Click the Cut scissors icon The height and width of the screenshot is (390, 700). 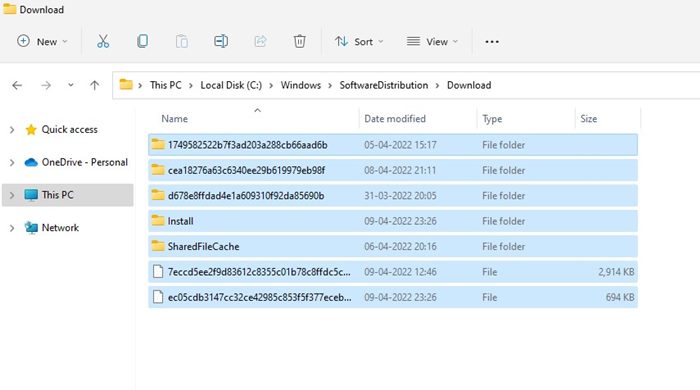pos(103,41)
